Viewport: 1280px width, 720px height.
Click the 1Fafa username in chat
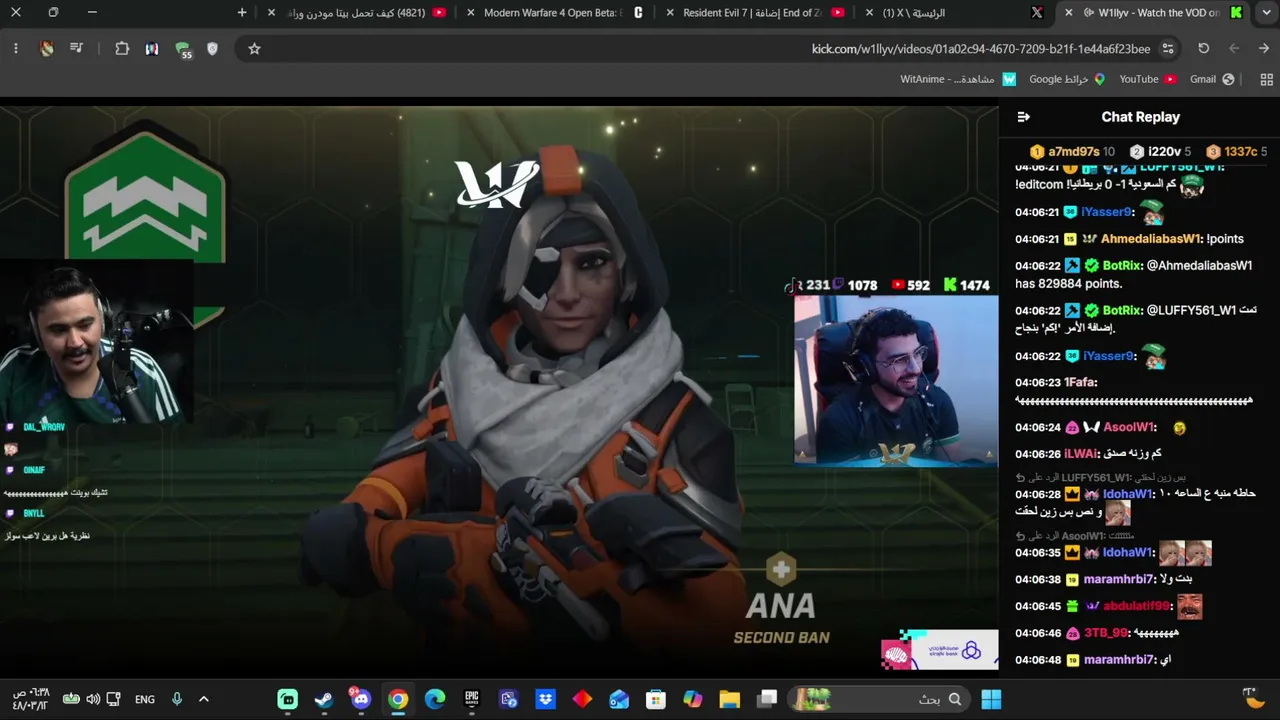tap(1080, 382)
